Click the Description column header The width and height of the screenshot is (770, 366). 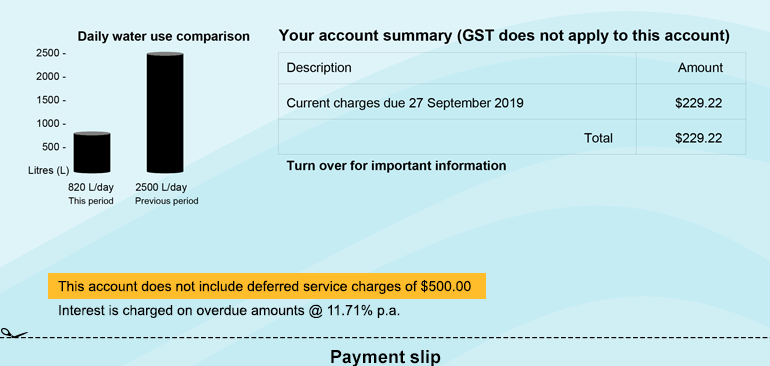(319, 68)
